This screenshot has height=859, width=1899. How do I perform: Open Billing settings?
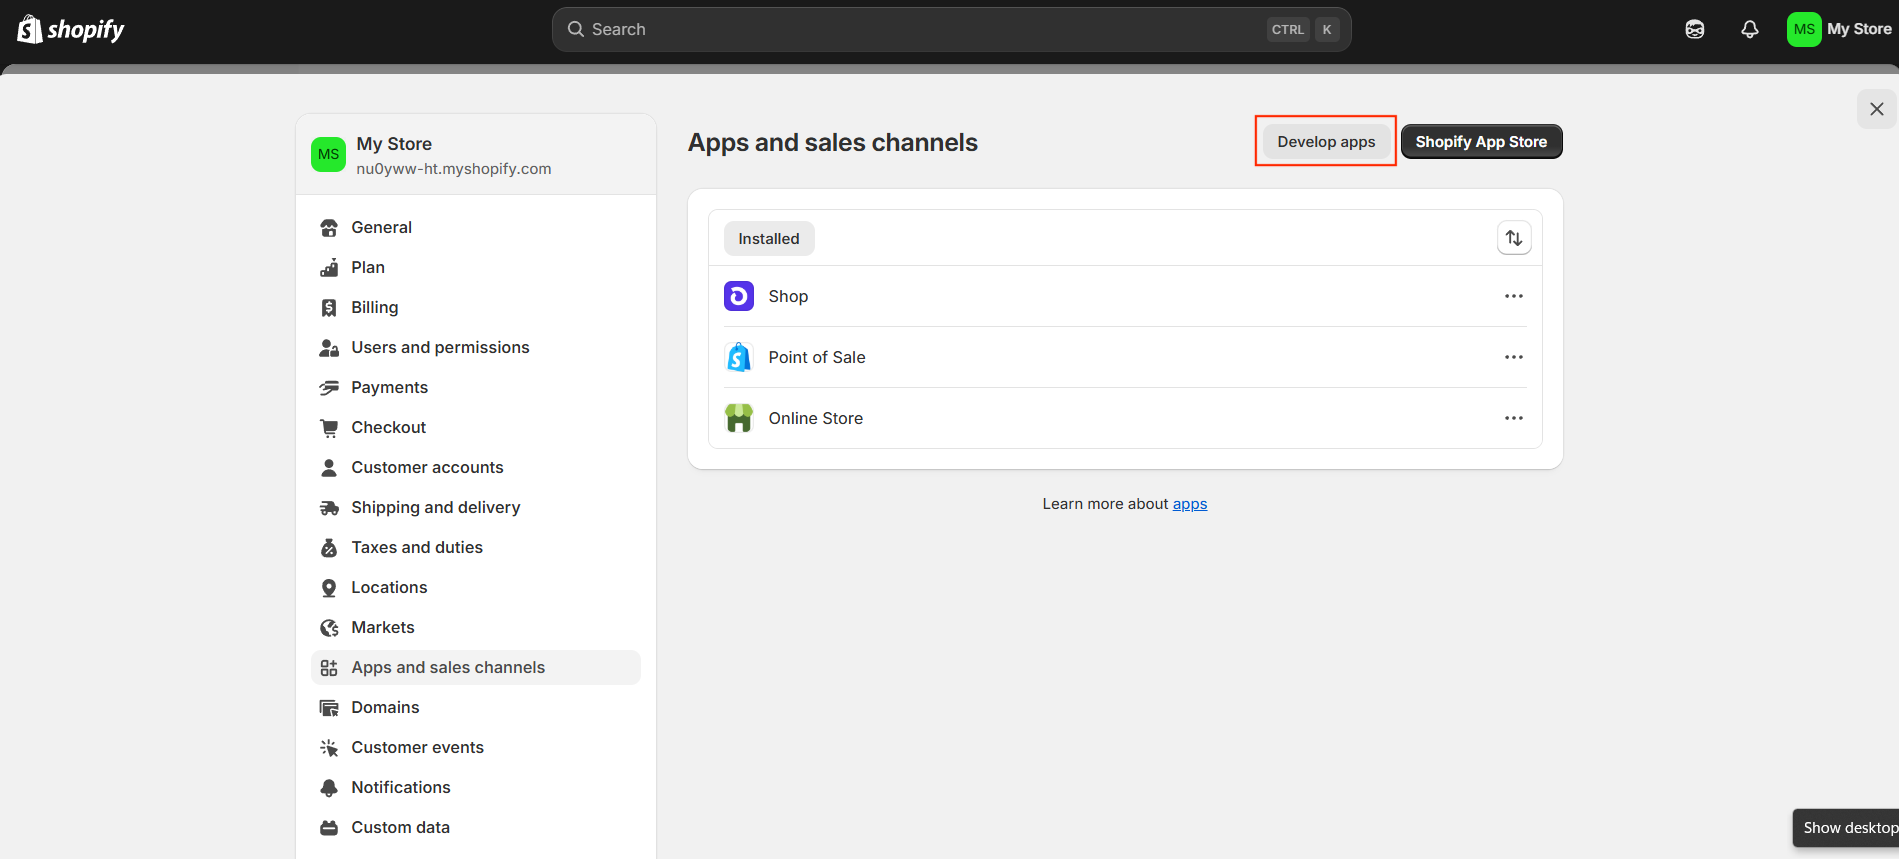coord(476,308)
